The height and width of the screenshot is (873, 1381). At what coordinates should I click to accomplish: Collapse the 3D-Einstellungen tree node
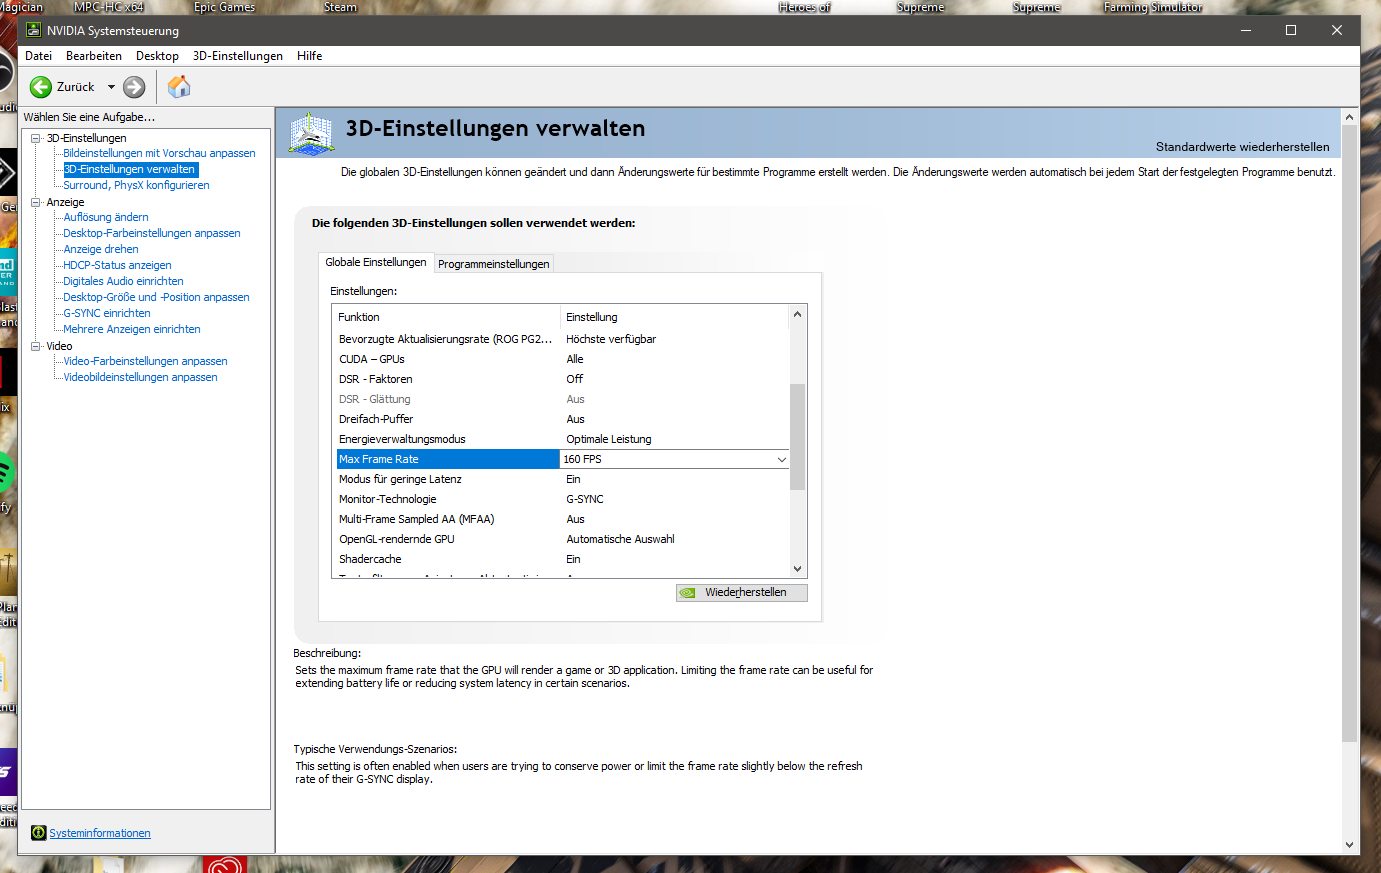coord(36,138)
